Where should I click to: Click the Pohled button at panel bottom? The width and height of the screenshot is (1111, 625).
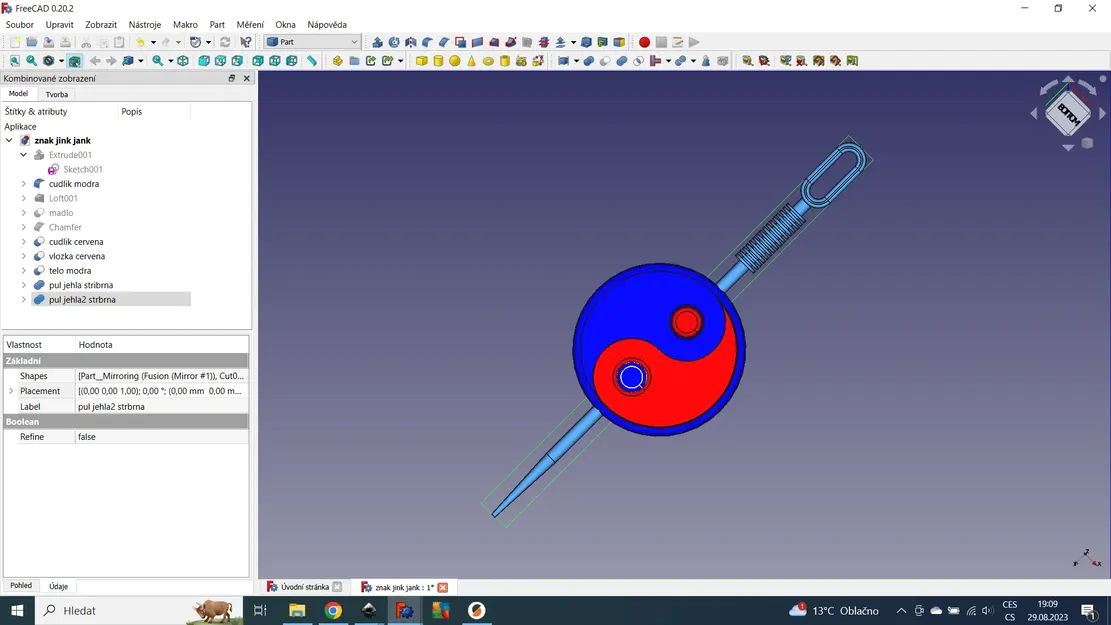coord(20,585)
